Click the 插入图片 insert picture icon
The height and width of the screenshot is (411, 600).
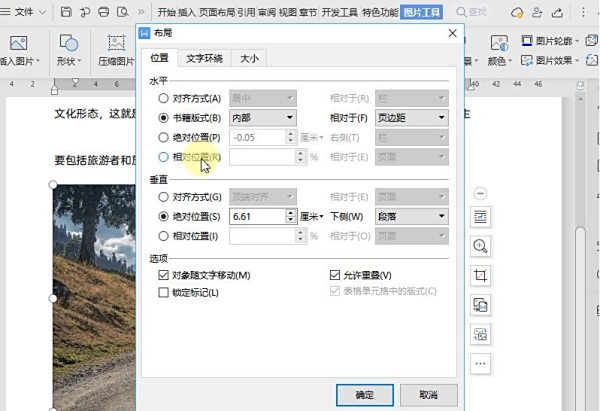(x=18, y=42)
